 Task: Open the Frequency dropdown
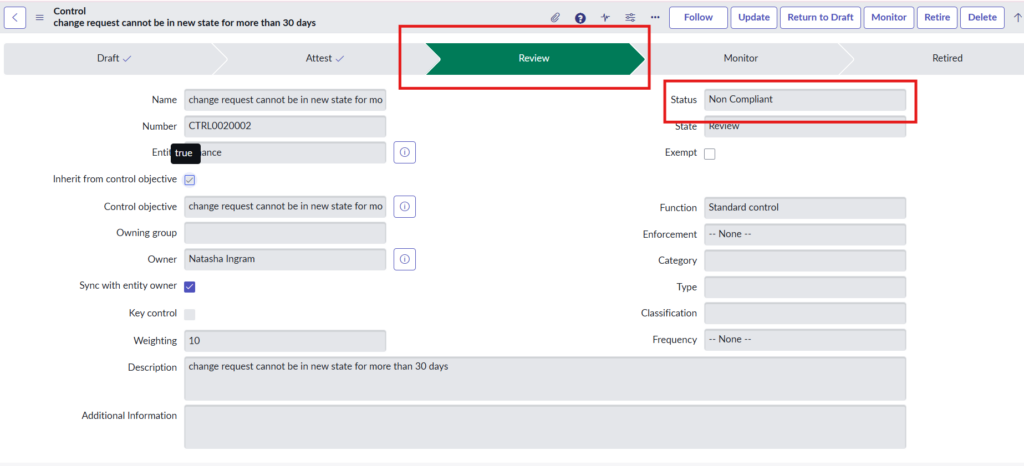click(804, 340)
